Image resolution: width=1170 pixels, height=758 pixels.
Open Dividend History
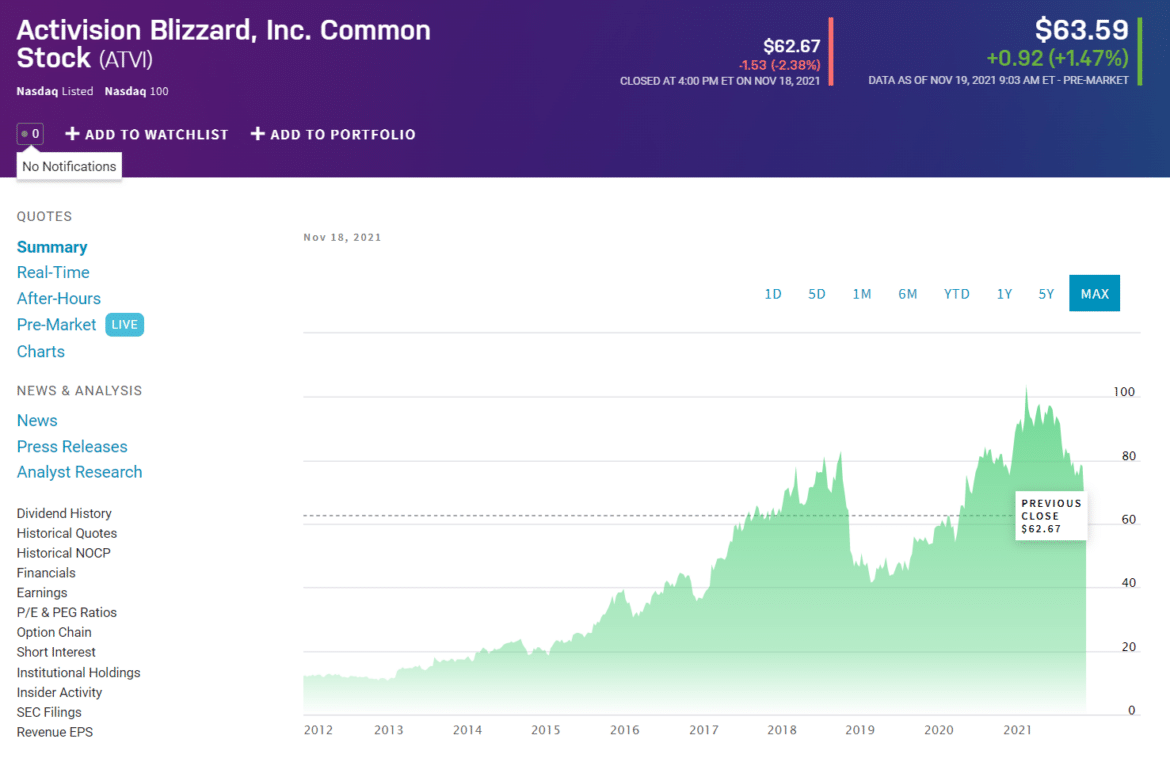(63, 513)
